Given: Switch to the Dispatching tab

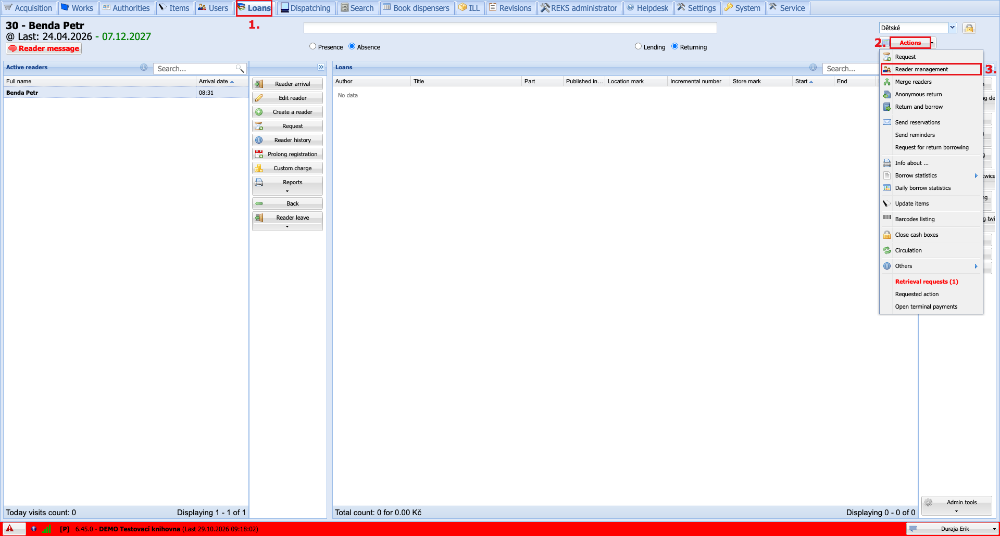Looking at the screenshot, I should tap(305, 8).
